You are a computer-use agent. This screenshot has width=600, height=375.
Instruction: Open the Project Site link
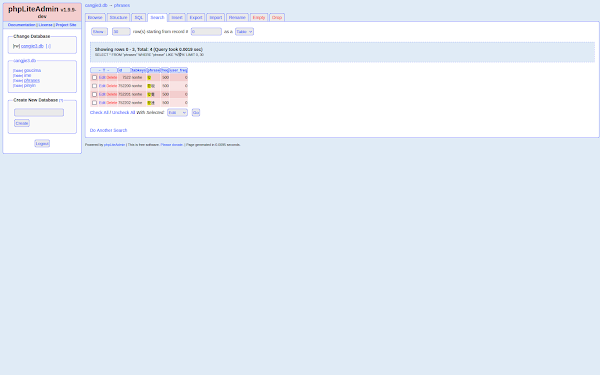point(66,25)
